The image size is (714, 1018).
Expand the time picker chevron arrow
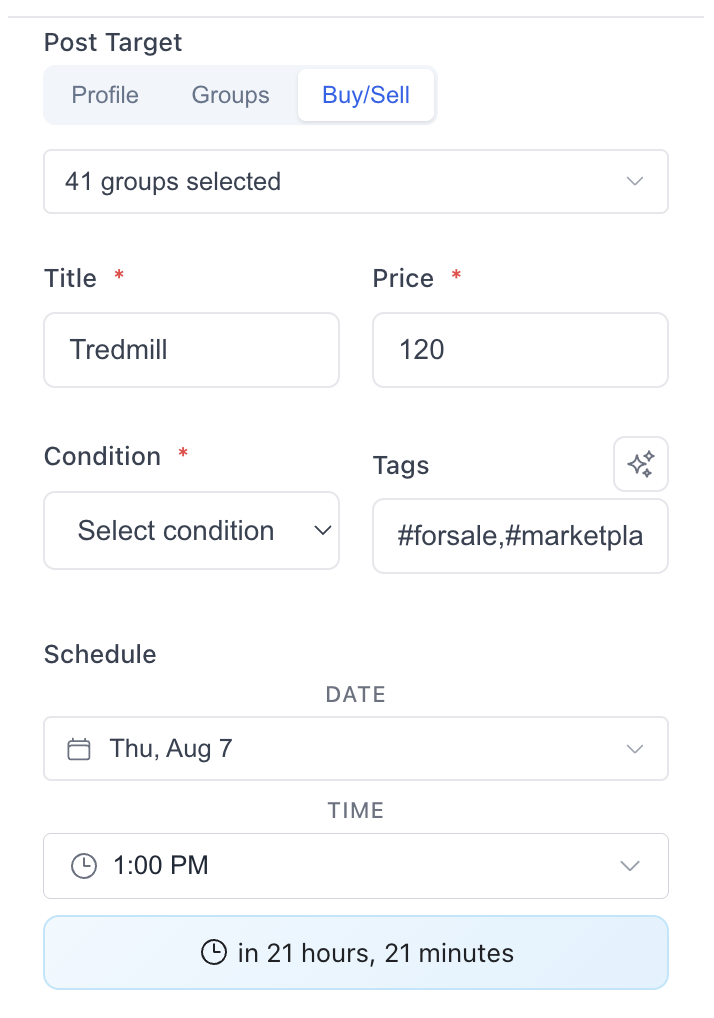(631, 865)
